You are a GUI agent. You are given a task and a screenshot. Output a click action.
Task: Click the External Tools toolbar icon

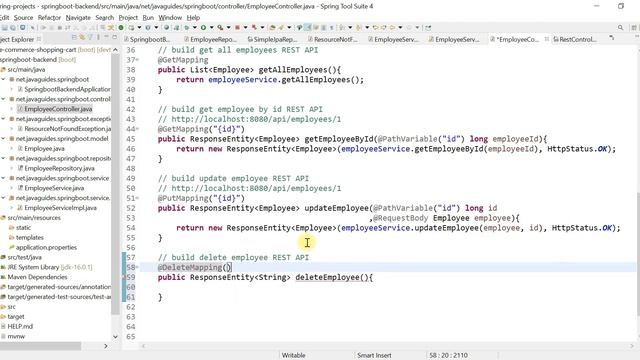tap(254, 28)
